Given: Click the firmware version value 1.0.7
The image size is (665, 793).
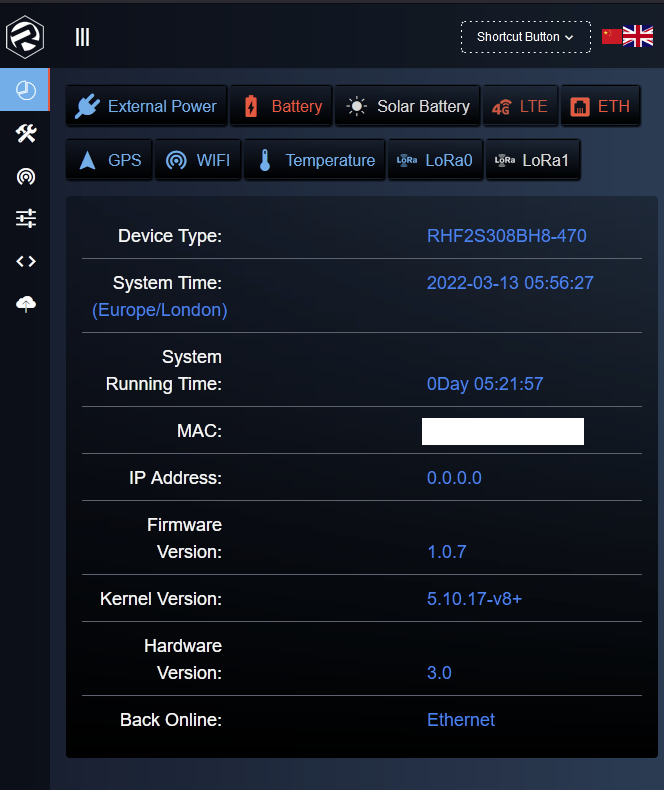Looking at the screenshot, I should (x=447, y=552).
